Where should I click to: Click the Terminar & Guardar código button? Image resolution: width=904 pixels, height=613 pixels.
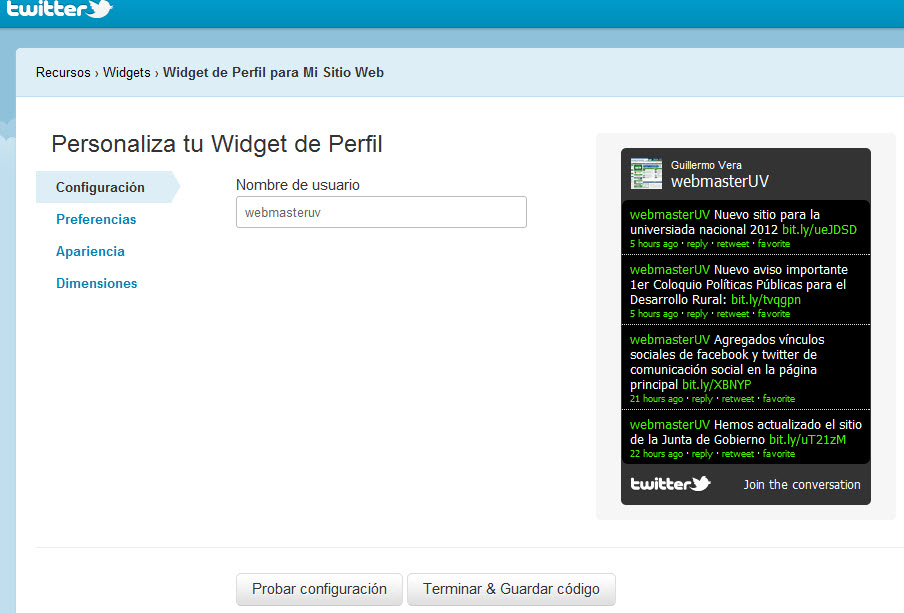[x=511, y=589]
